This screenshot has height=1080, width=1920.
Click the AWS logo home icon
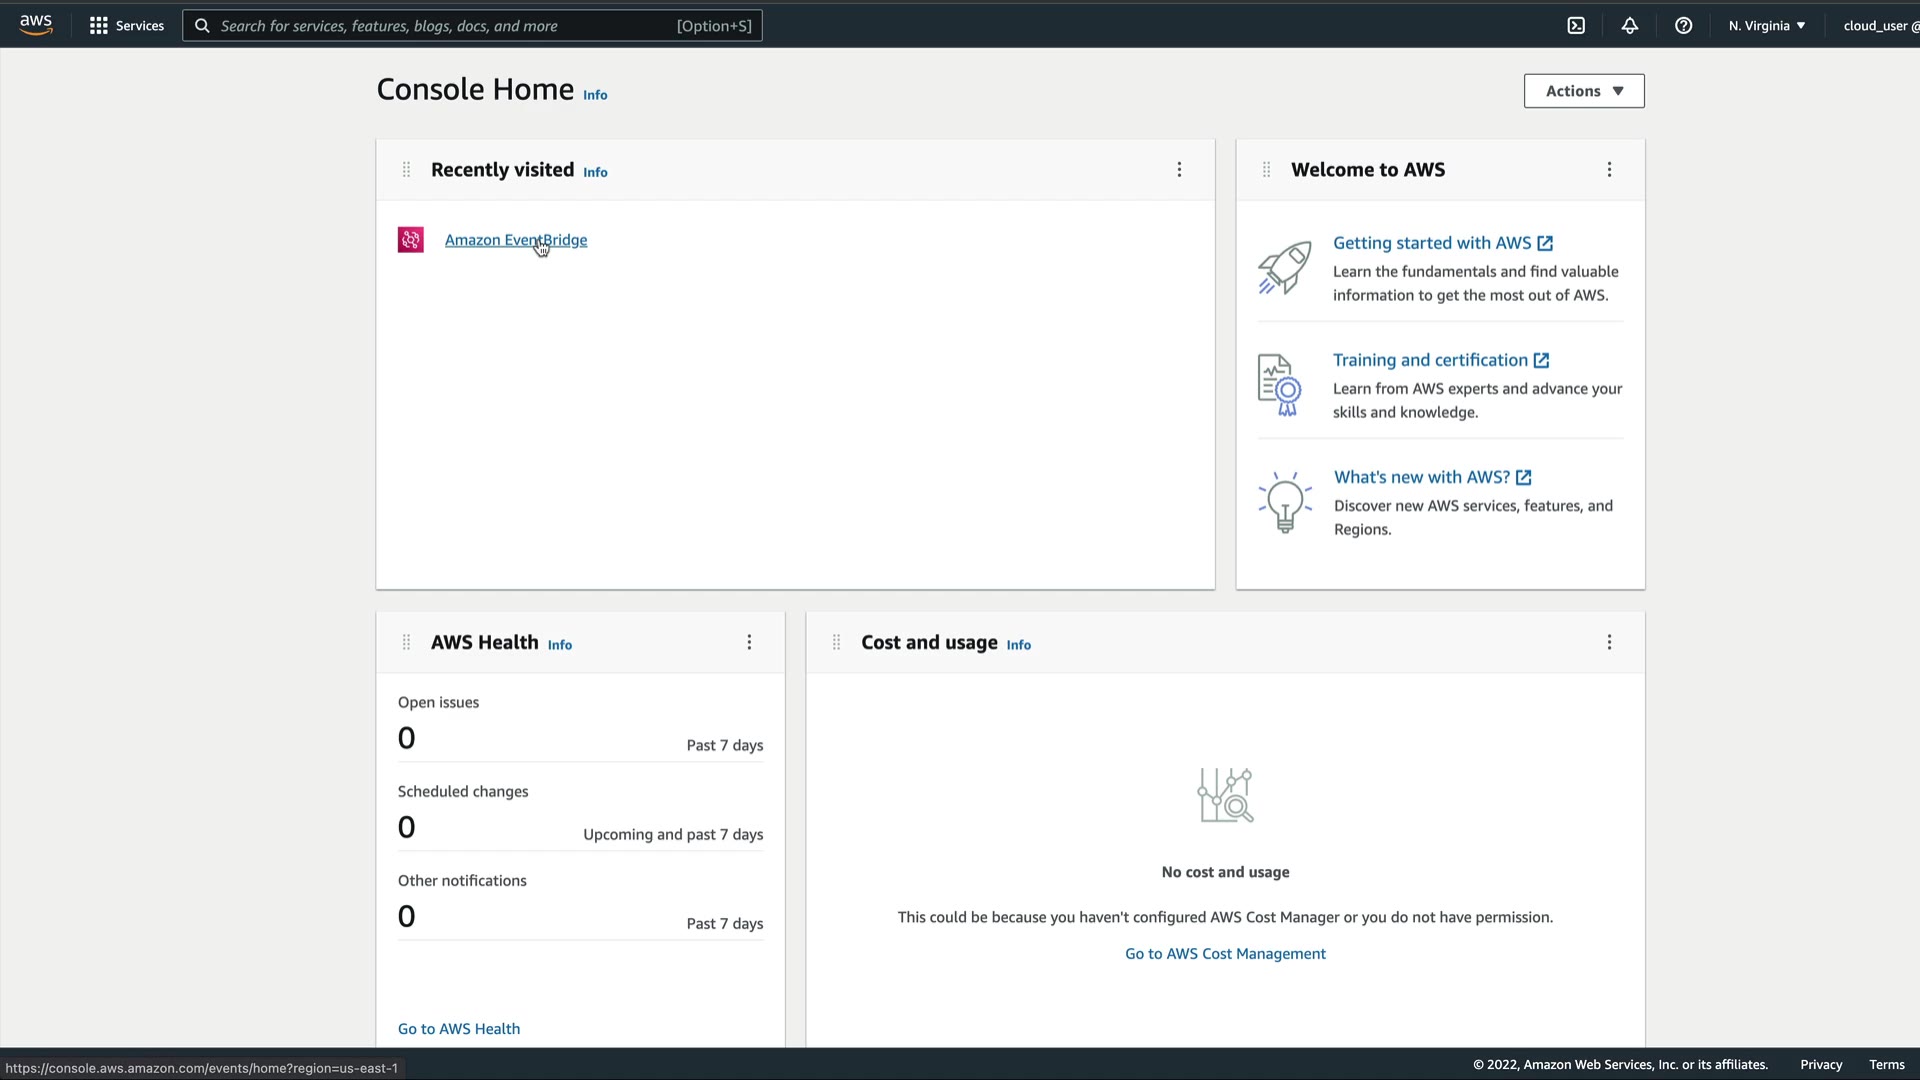(x=36, y=25)
